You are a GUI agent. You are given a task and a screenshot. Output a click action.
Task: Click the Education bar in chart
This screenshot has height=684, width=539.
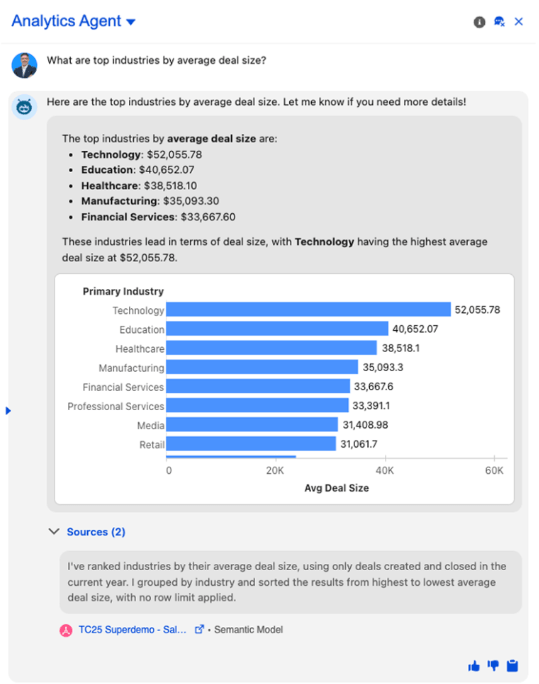click(277, 328)
